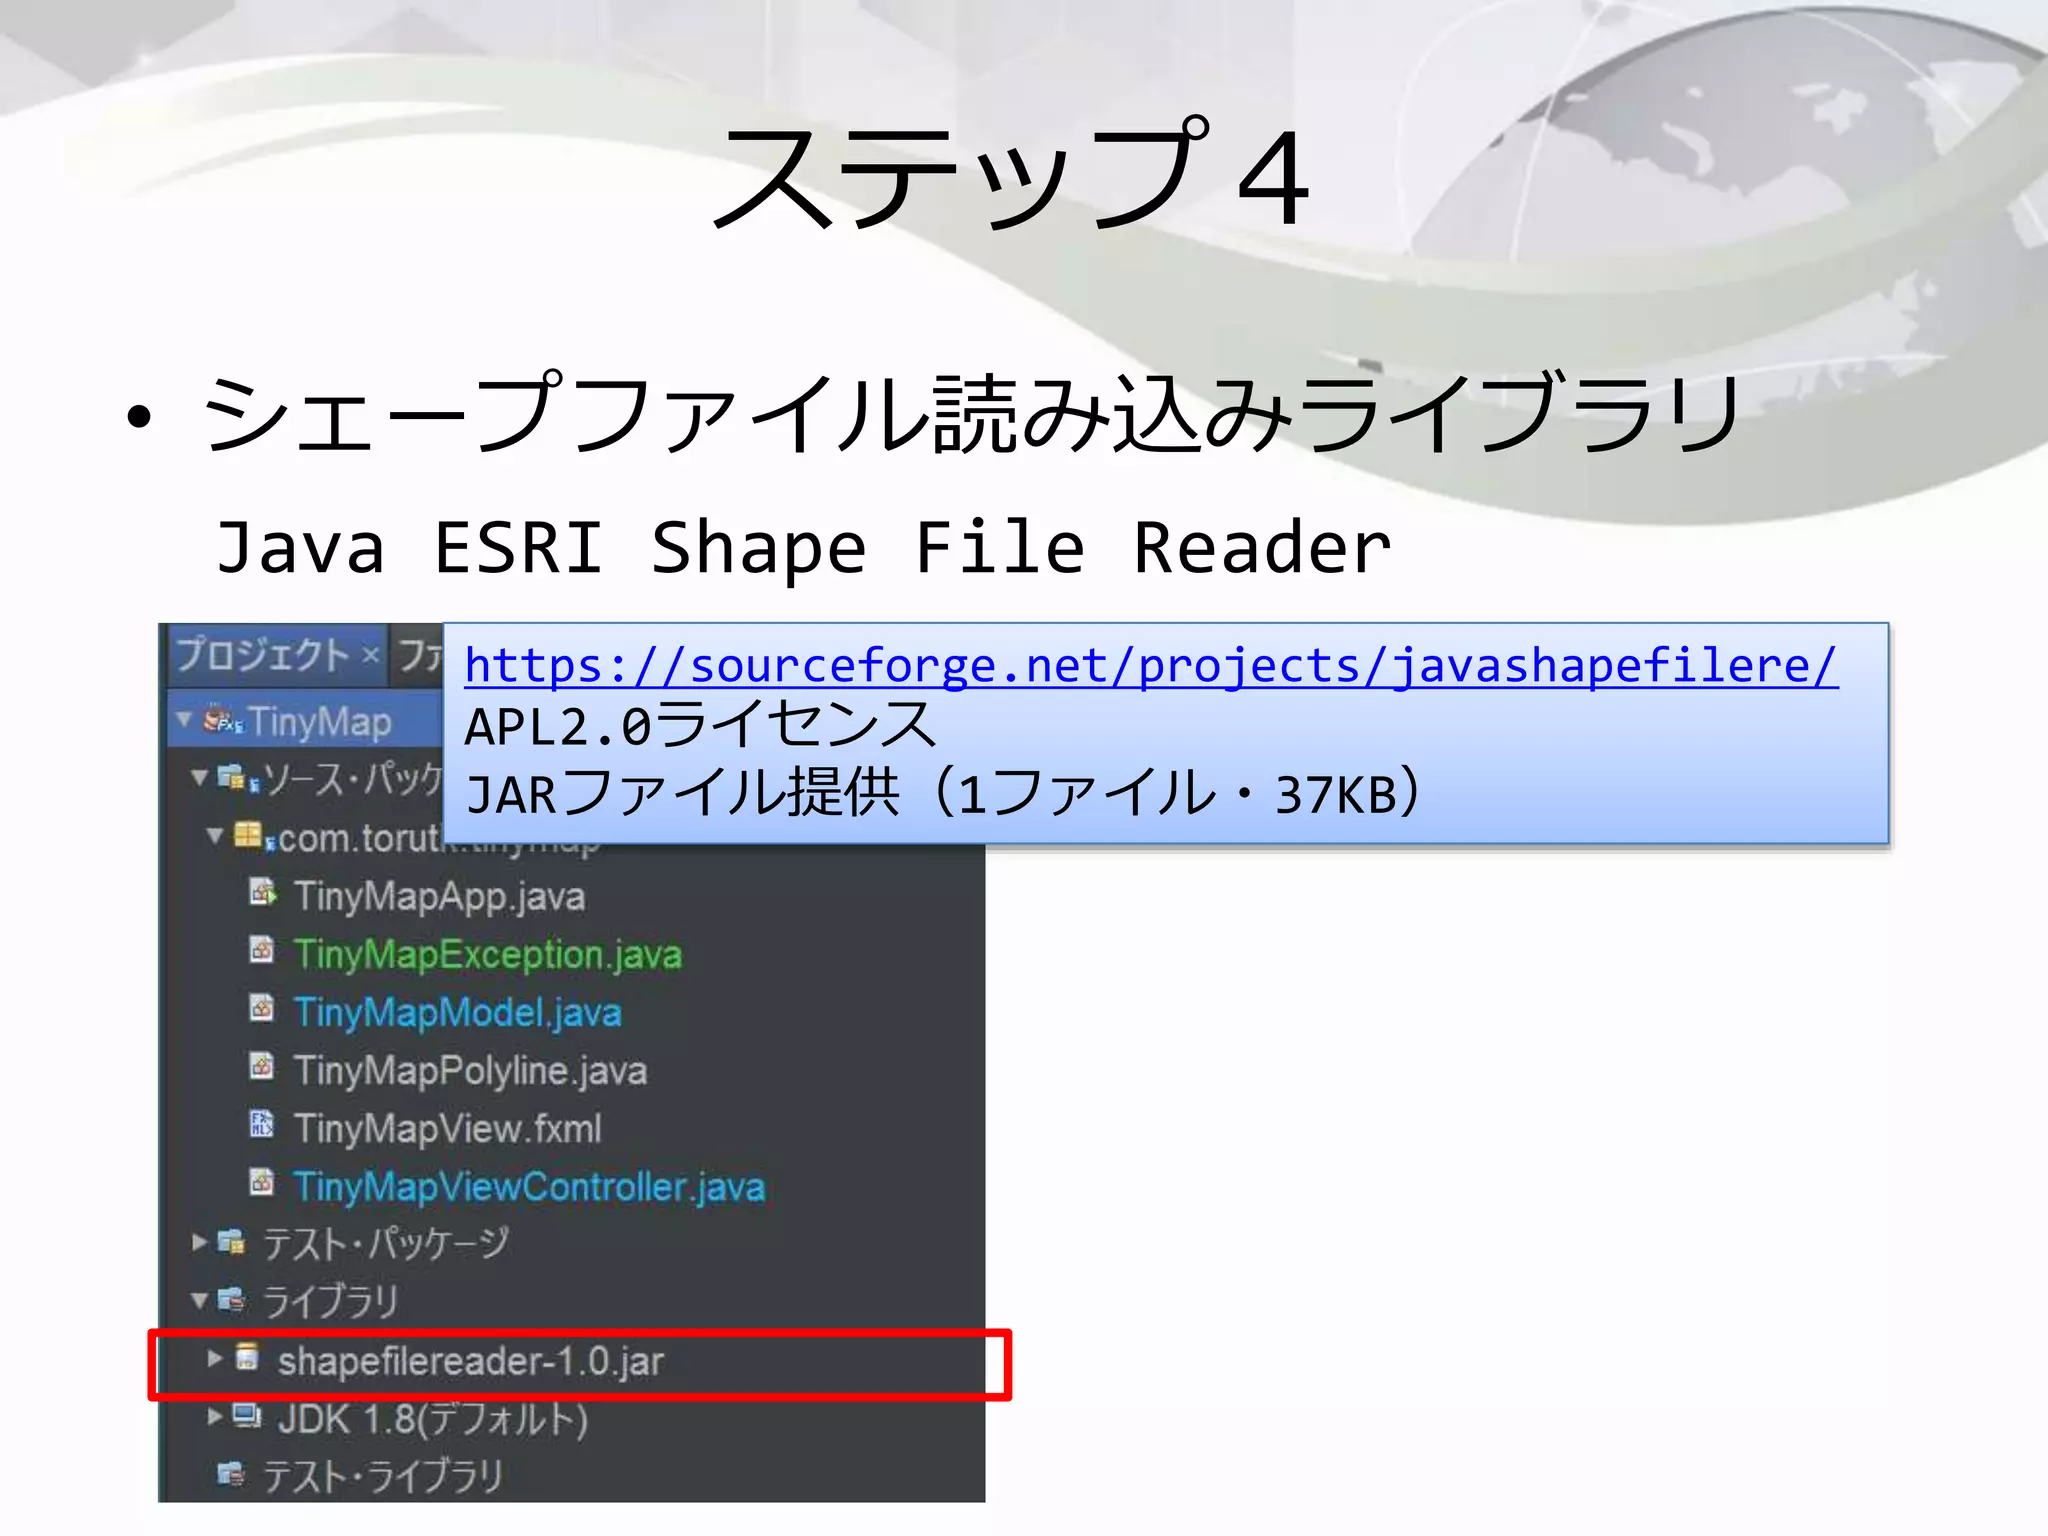
Task: Select the ライブラリ label
Action: pos(330,1302)
